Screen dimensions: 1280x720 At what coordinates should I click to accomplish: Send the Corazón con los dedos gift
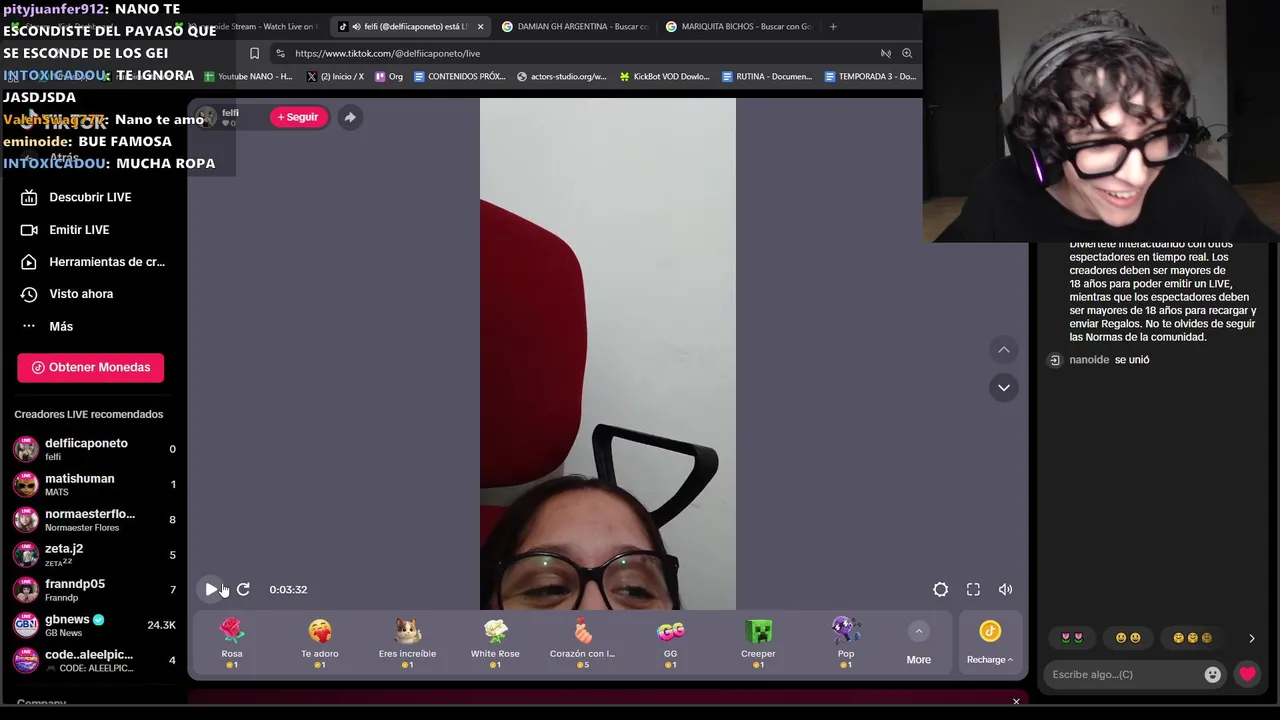pyautogui.click(x=582, y=644)
